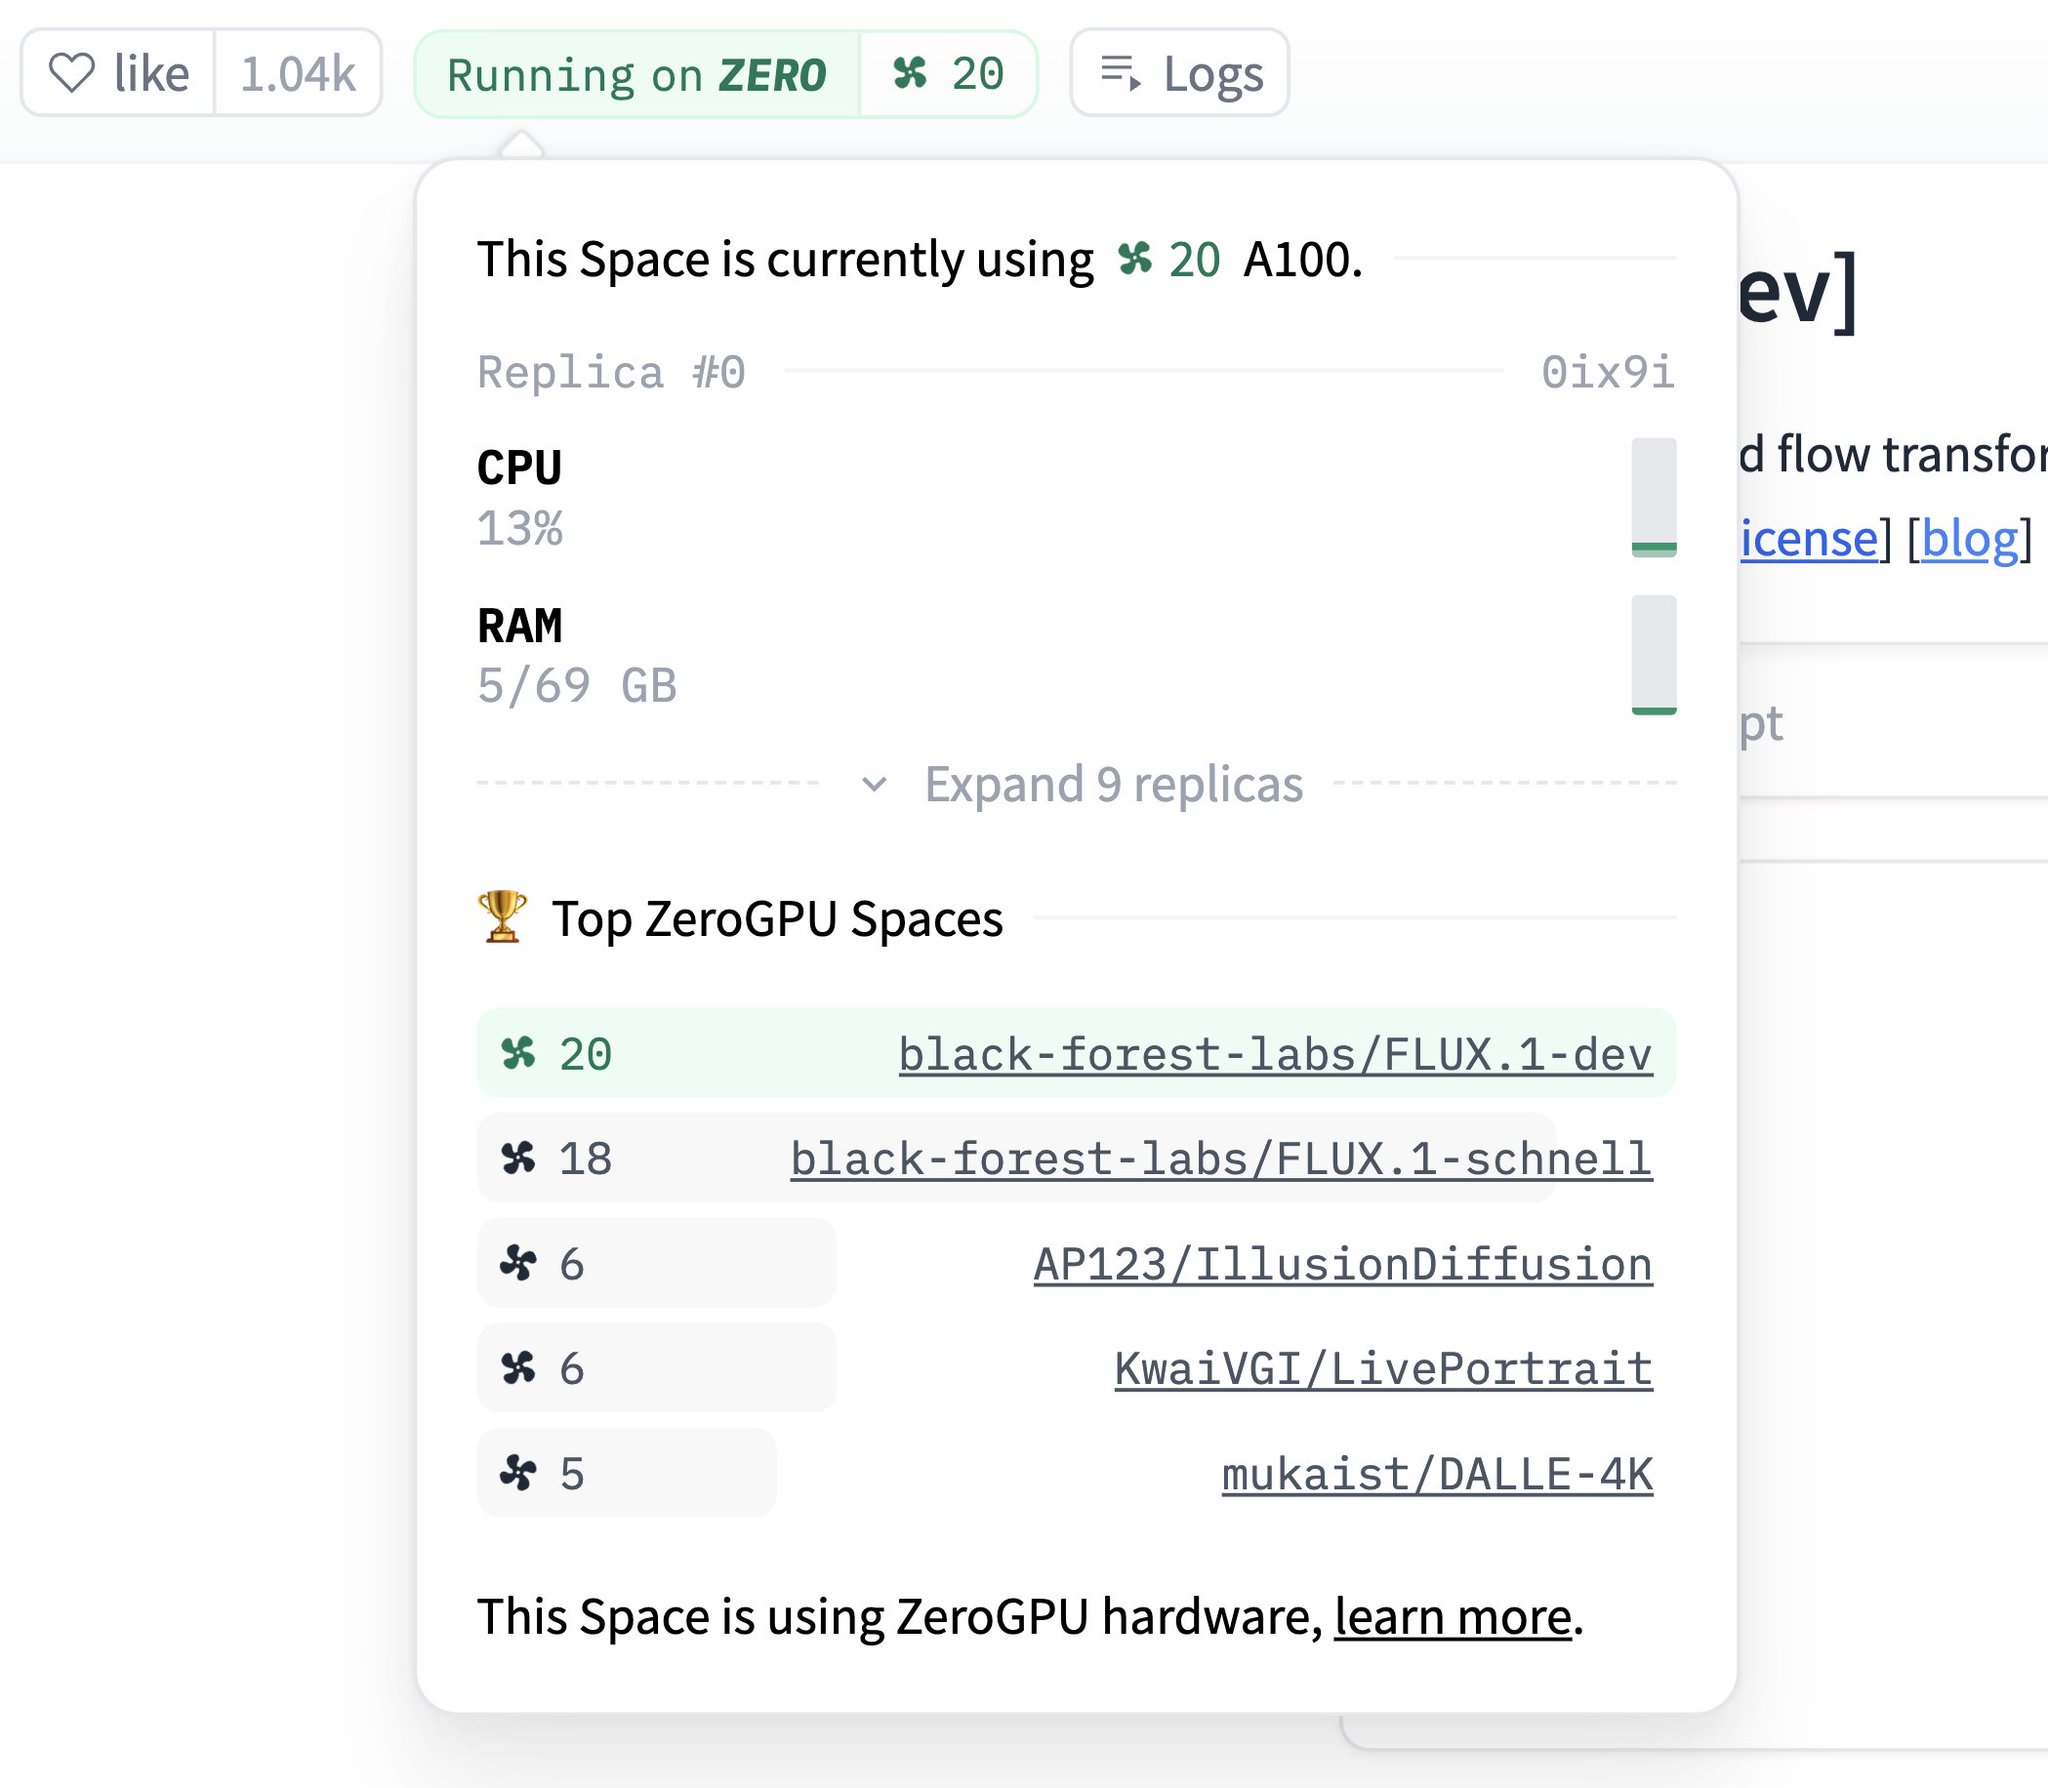The width and height of the screenshot is (2048, 1788).
Task: Open the partially hidden license link
Action: [x=1808, y=539]
